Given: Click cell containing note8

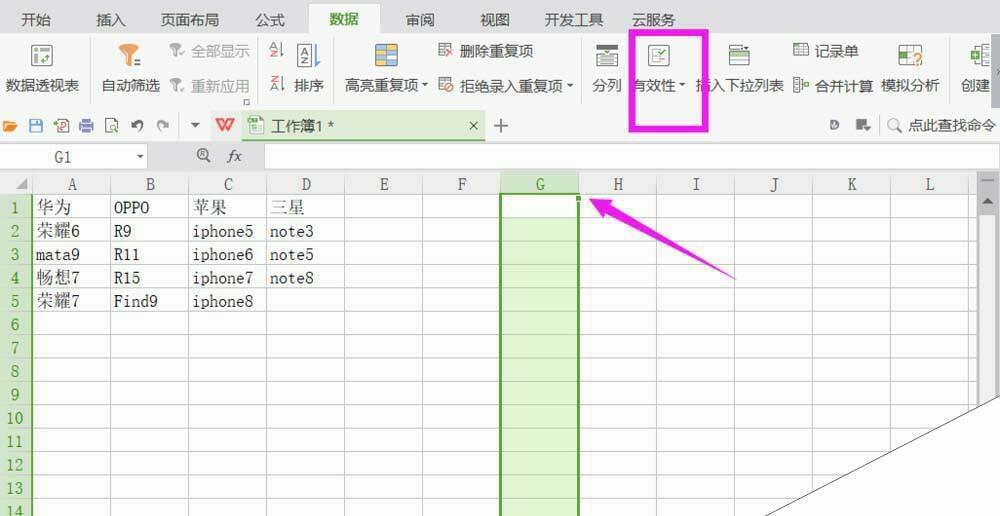Looking at the screenshot, I should click(x=305, y=277).
